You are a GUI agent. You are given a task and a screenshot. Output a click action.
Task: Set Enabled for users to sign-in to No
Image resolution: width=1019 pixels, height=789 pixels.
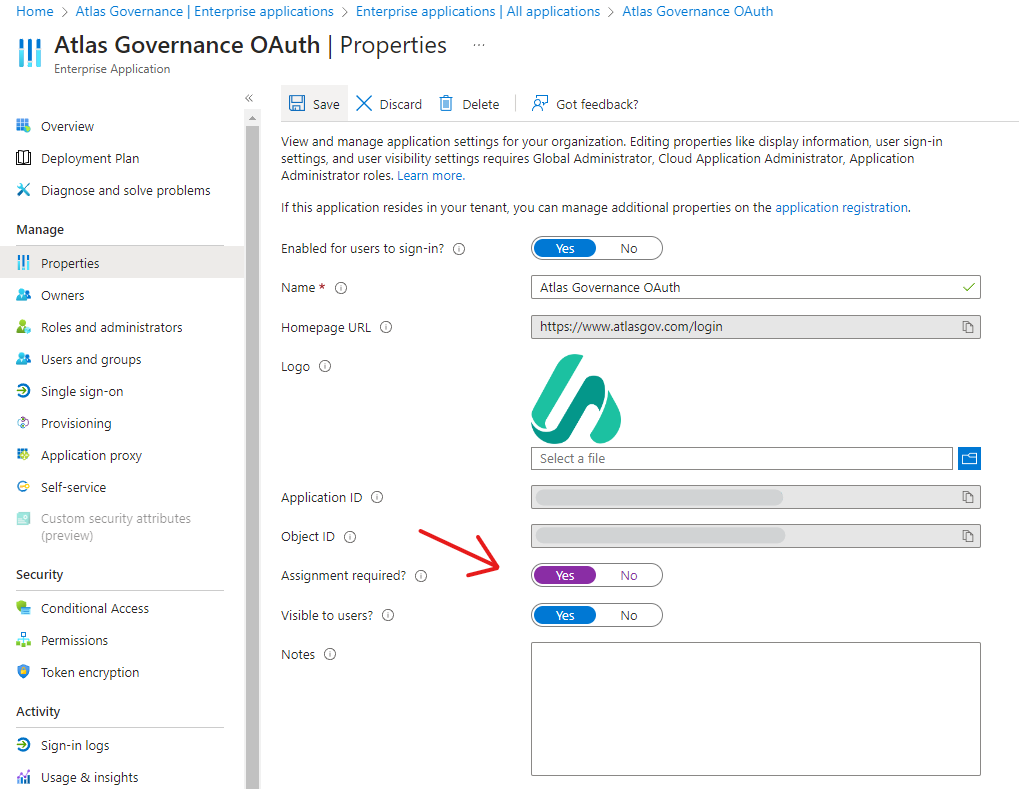tap(629, 248)
